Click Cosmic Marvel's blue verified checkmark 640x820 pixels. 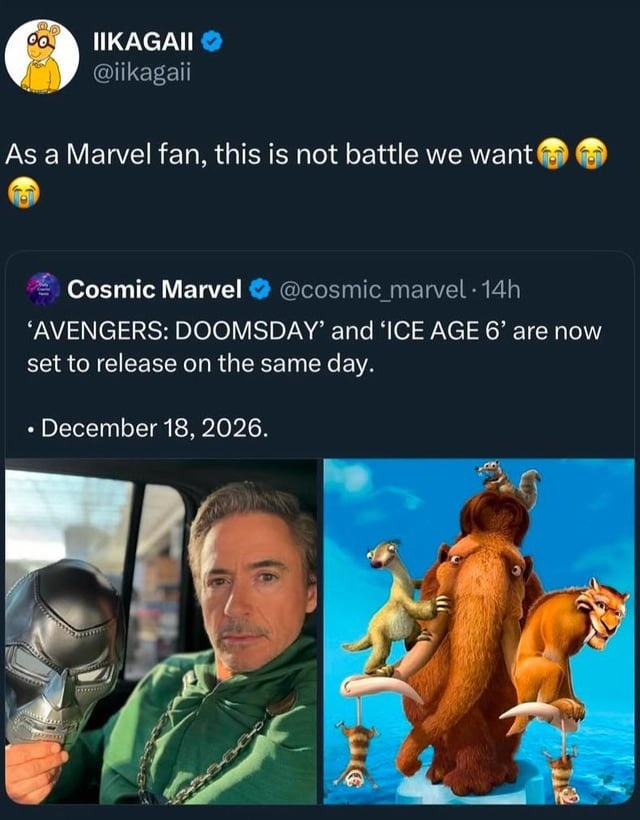(258, 290)
